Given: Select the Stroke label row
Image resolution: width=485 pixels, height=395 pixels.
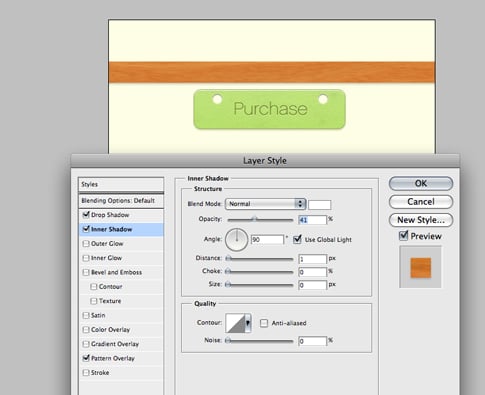Looking at the screenshot, I should (121, 373).
